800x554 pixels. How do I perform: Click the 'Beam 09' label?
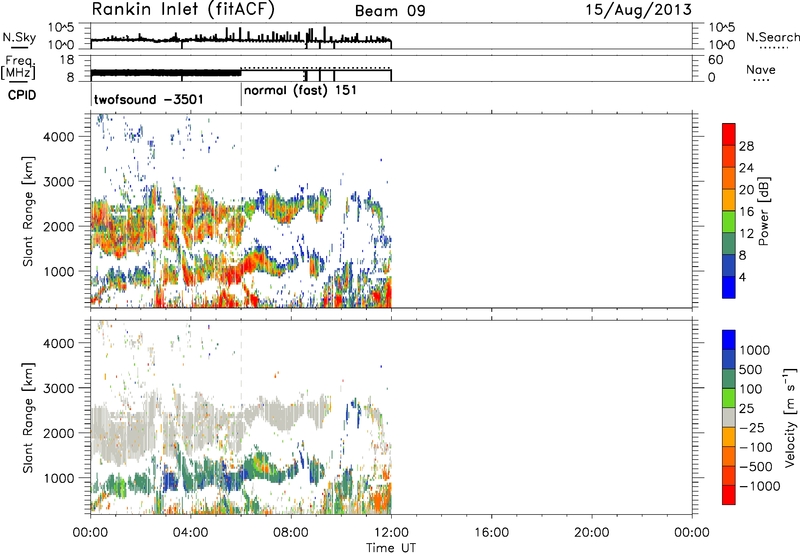390,11
